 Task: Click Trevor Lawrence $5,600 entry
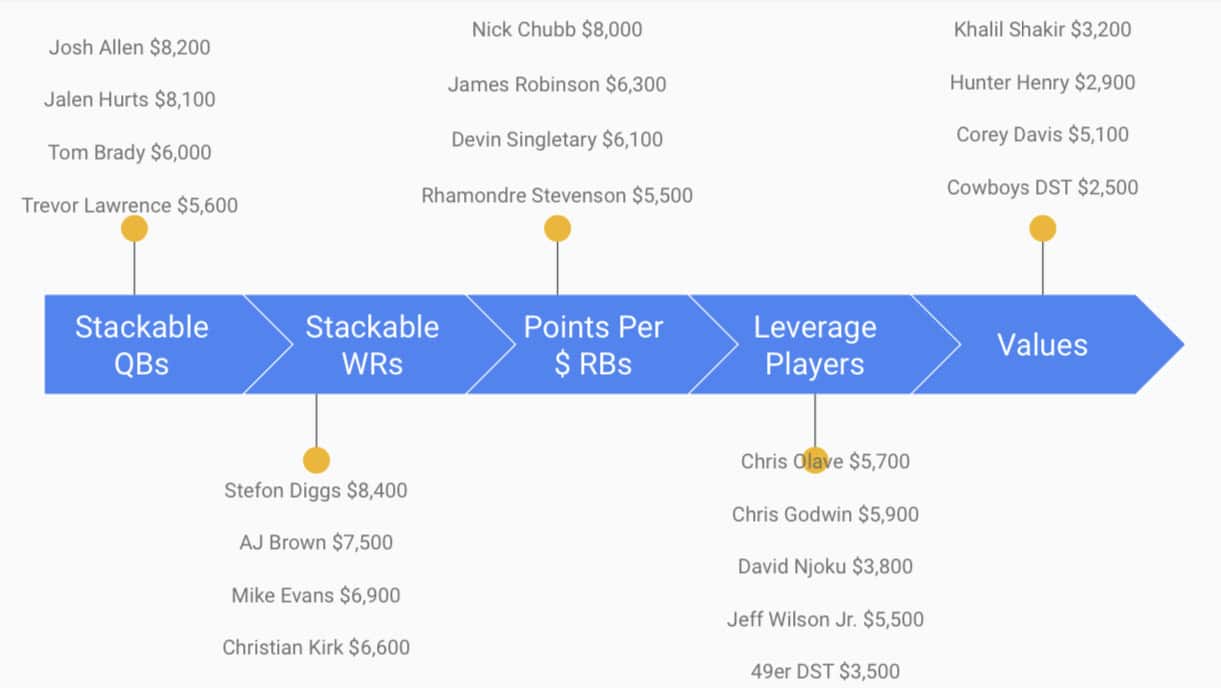tap(130, 205)
